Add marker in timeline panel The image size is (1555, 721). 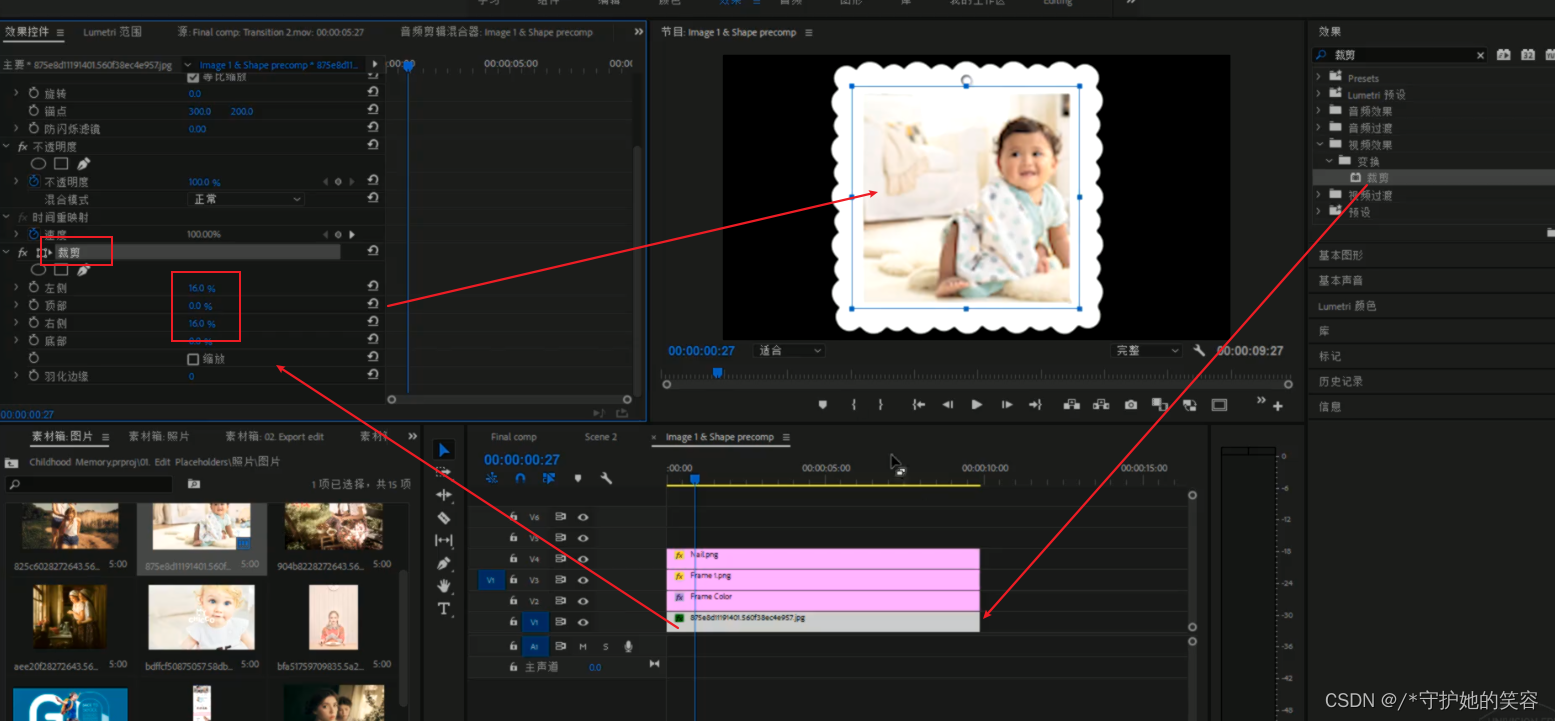pos(577,478)
